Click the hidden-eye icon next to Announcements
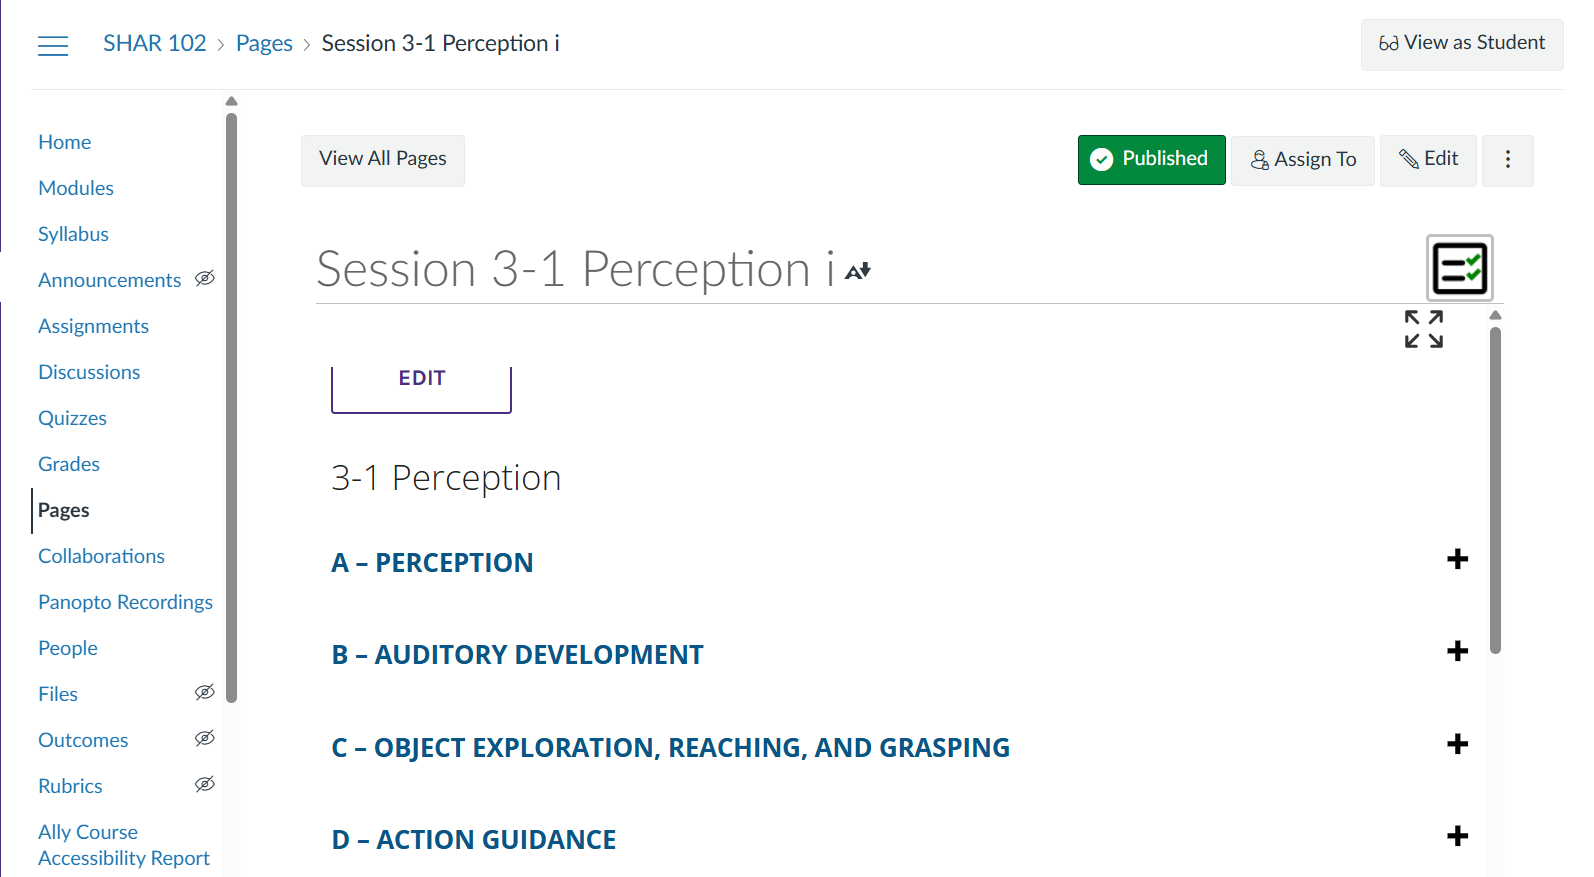 [x=205, y=279]
